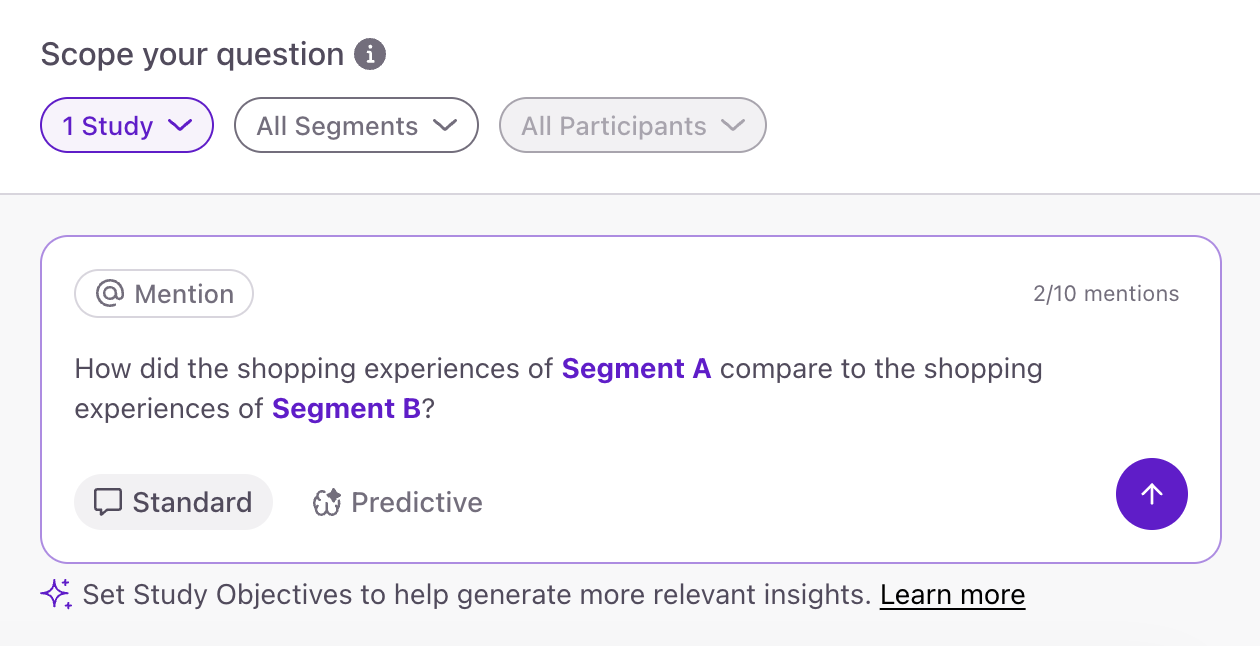Image resolution: width=1260 pixels, height=646 pixels.
Task: Select the Segment A mention tag
Action: [636, 369]
